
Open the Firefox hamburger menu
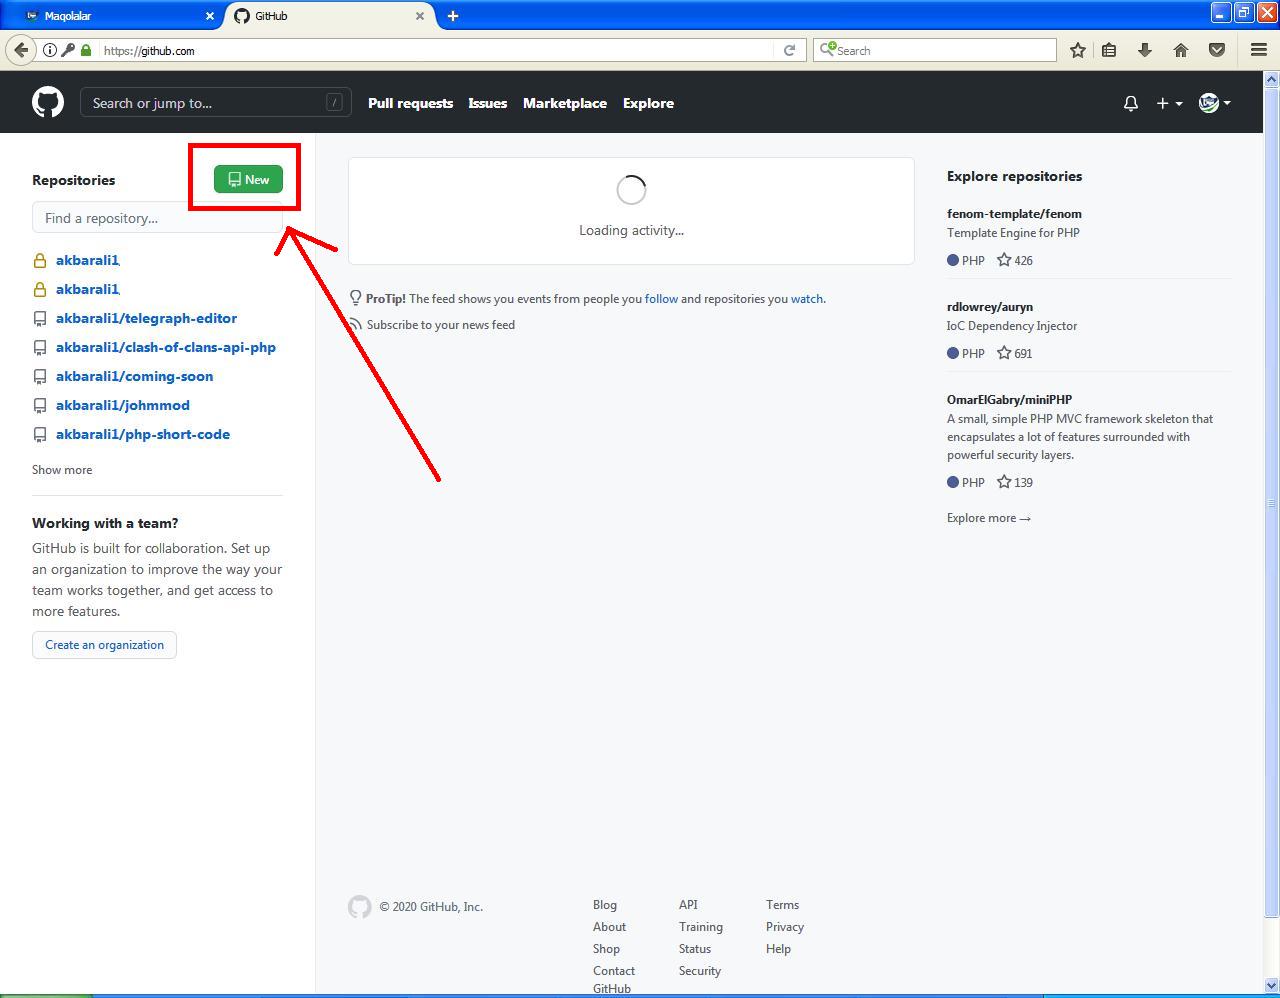click(1259, 50)
